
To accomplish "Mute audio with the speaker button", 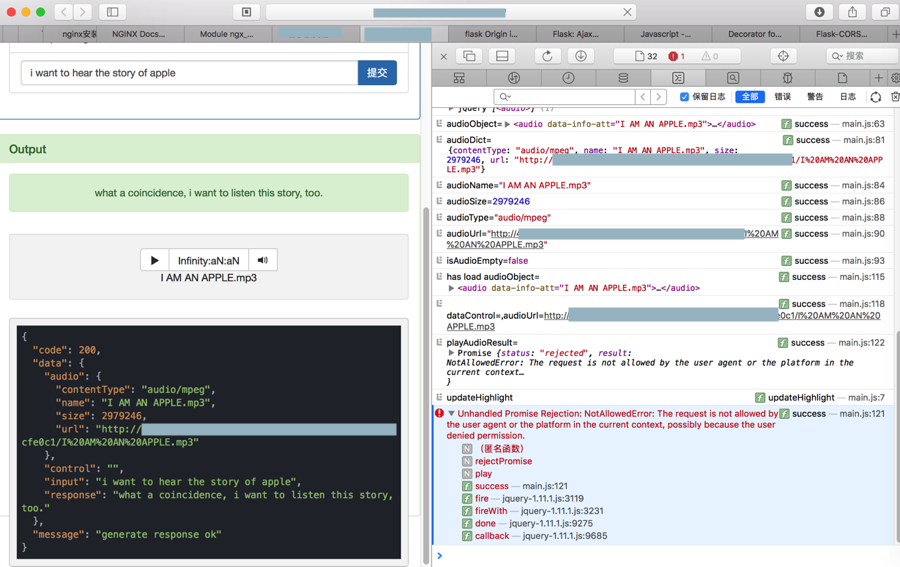I will (x=263, y=260).
